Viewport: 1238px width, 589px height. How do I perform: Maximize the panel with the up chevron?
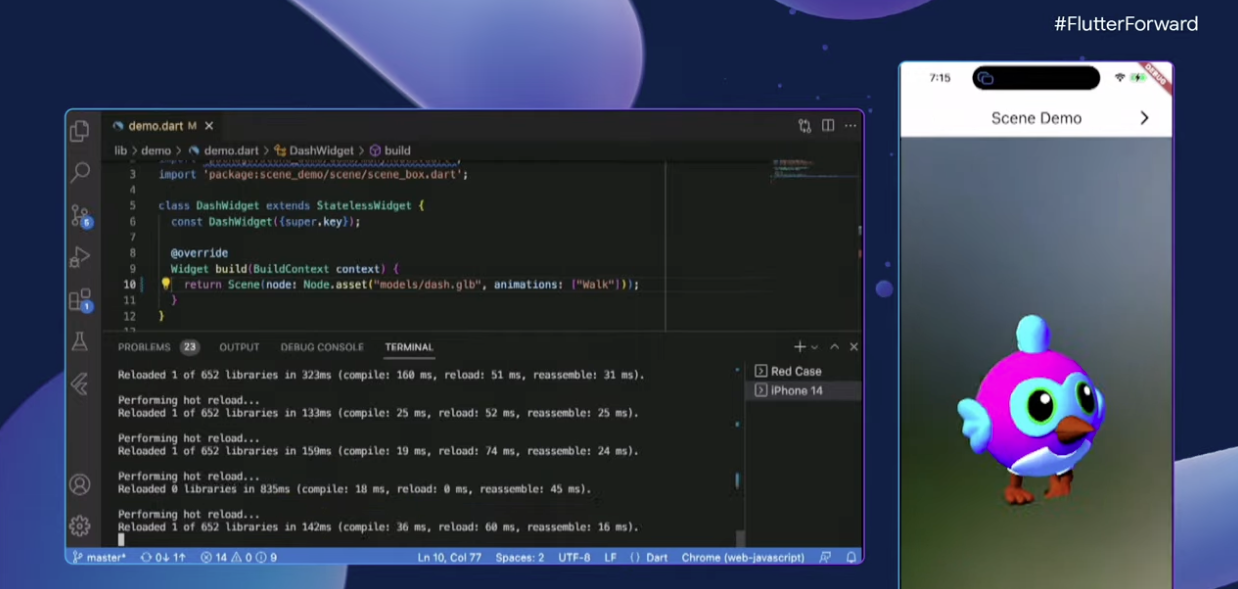pos(835,347)
